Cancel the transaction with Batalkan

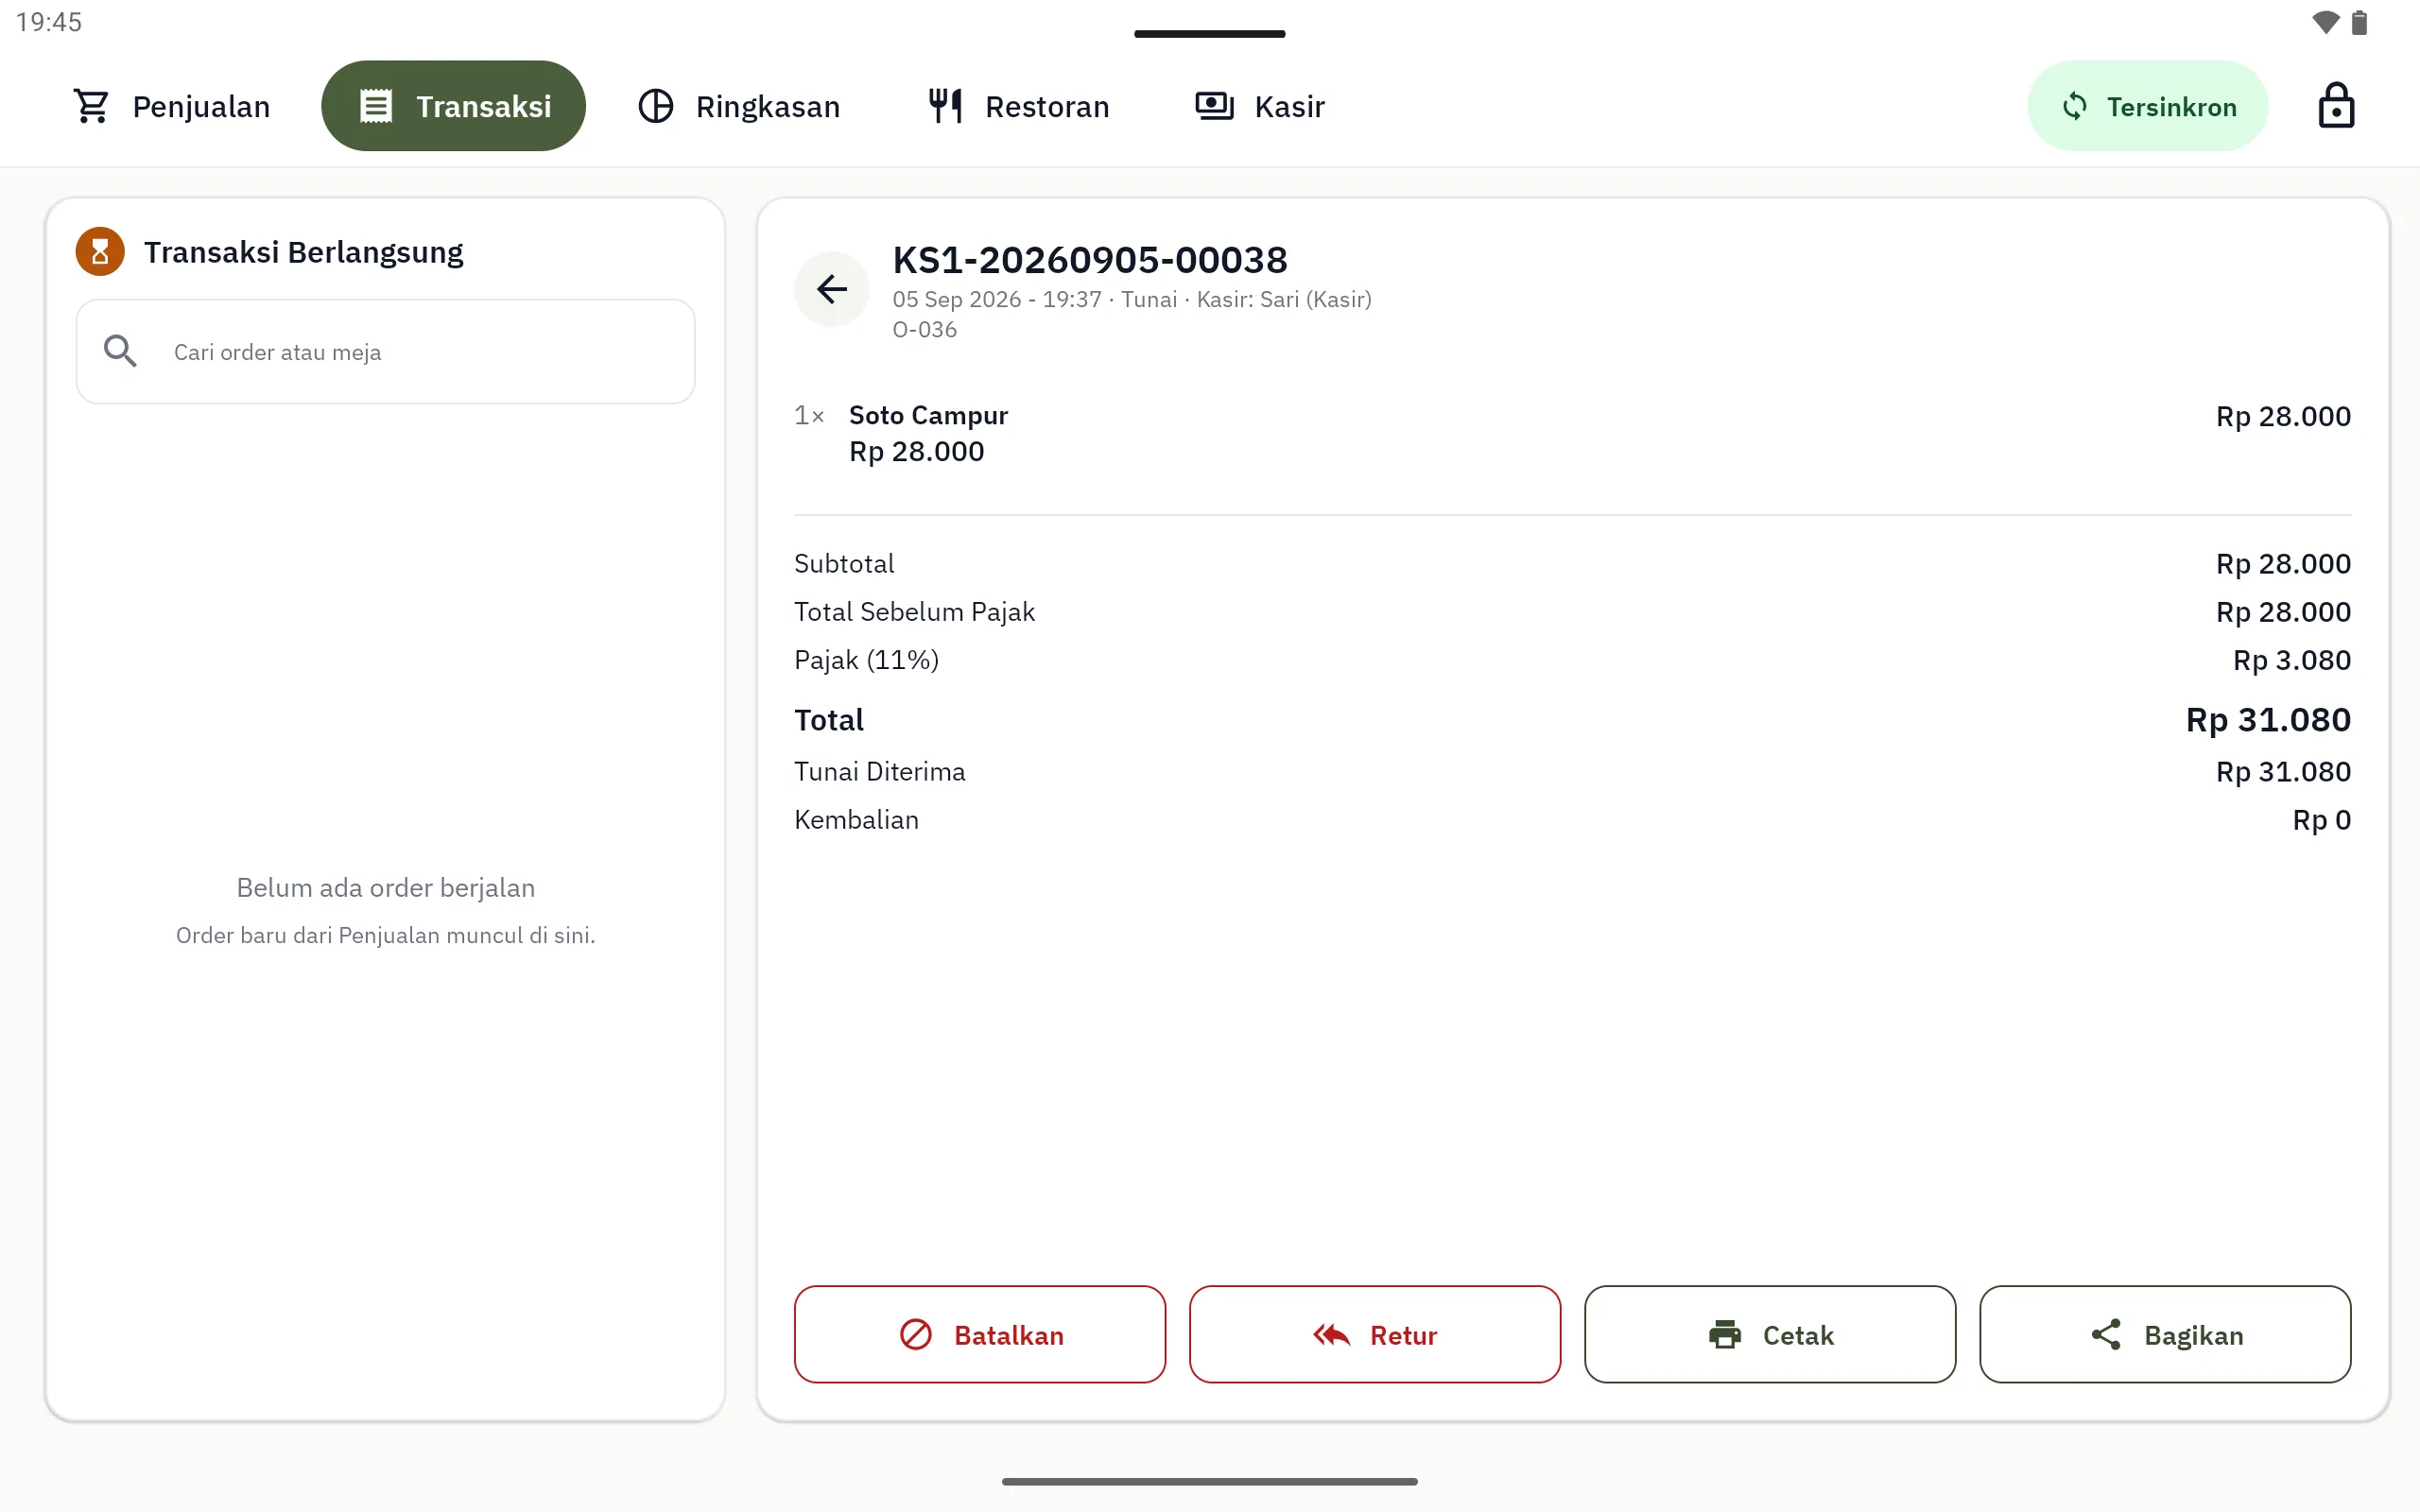click(x=979, y=1334)
